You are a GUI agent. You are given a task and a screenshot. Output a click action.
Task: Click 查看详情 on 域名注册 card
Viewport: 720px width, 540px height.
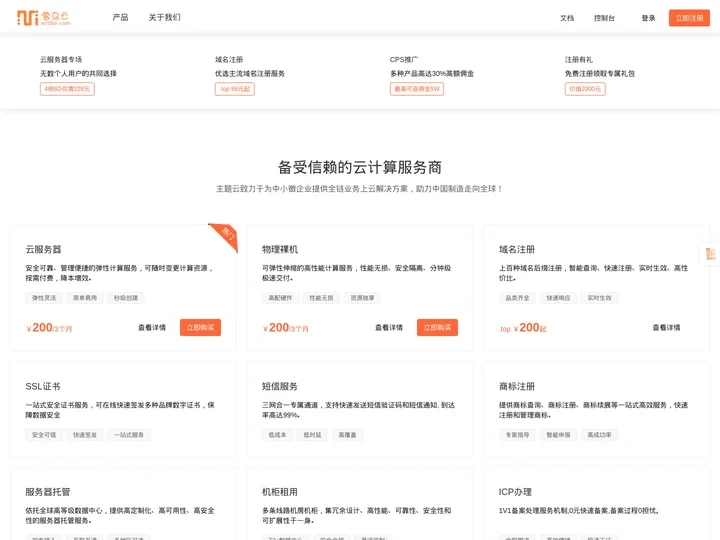[666, 327]
